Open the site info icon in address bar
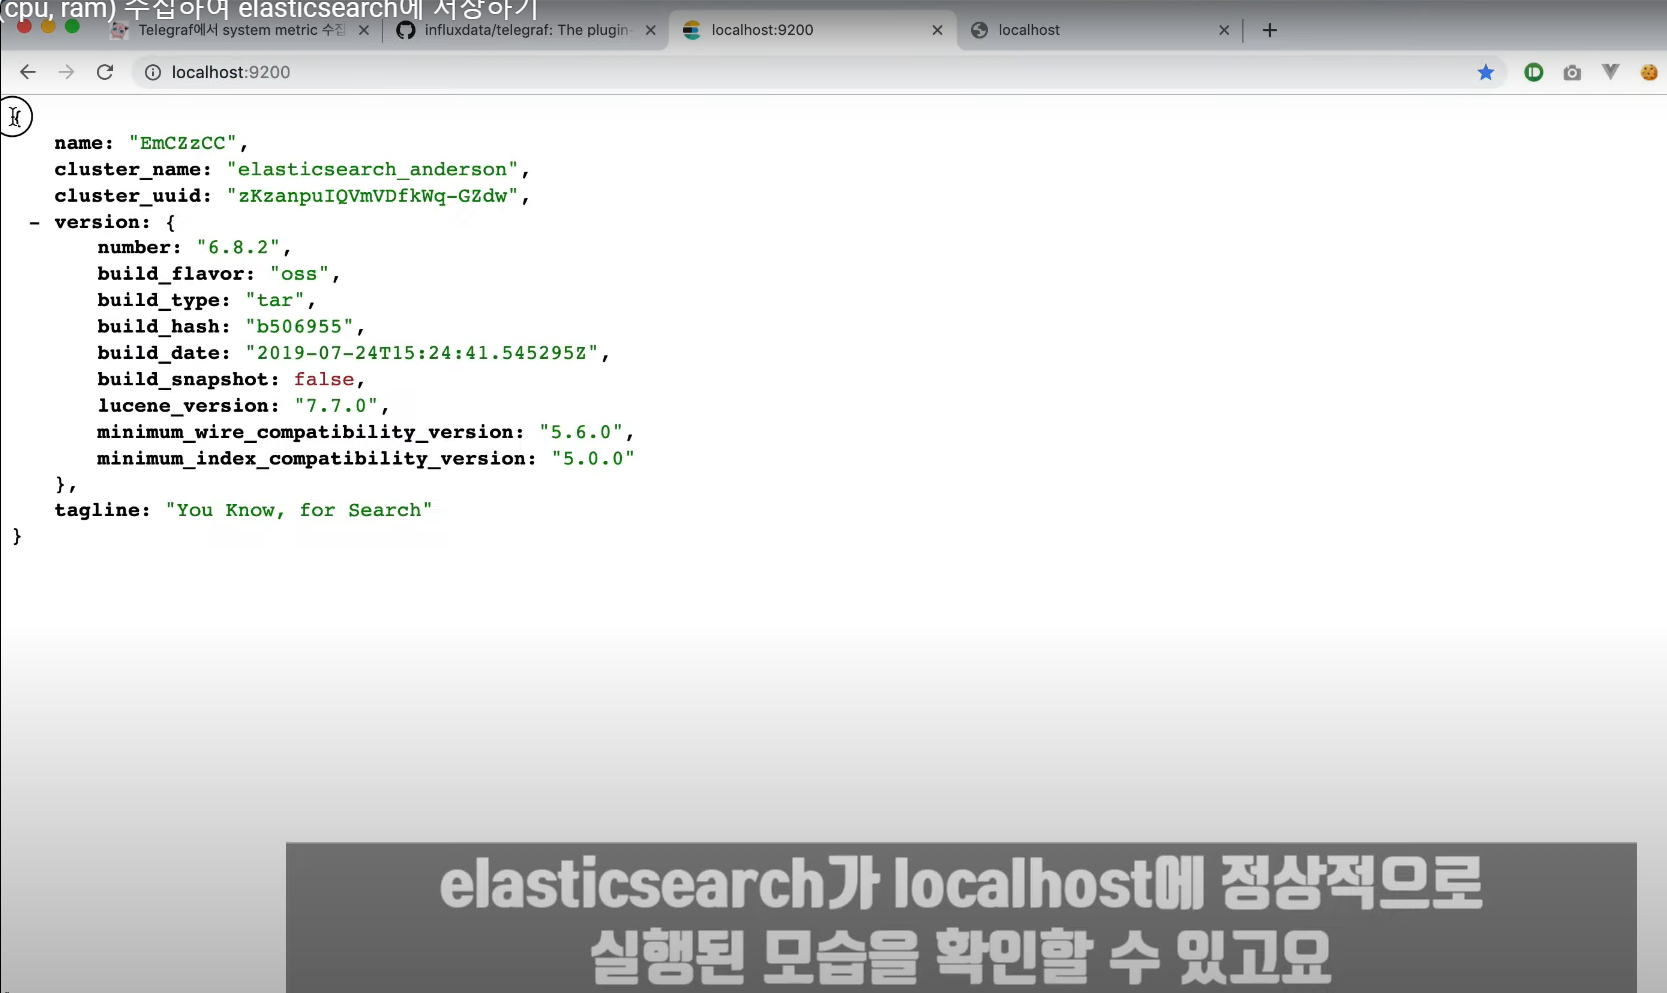Image resolution: width=1667 pixels, height=993 pixels. (x=153, y=72)
